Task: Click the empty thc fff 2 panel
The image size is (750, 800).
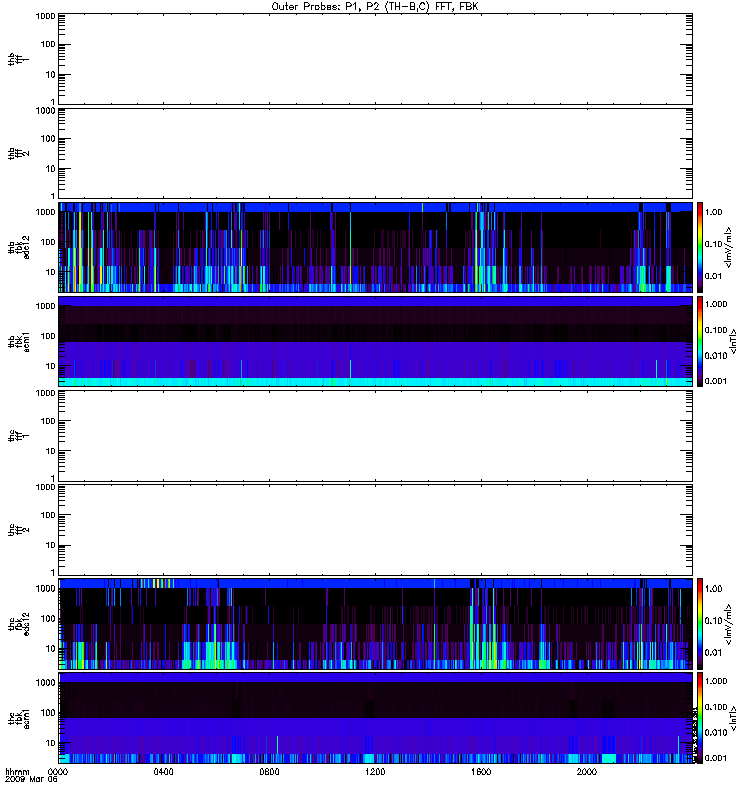Action: (376, 530)
